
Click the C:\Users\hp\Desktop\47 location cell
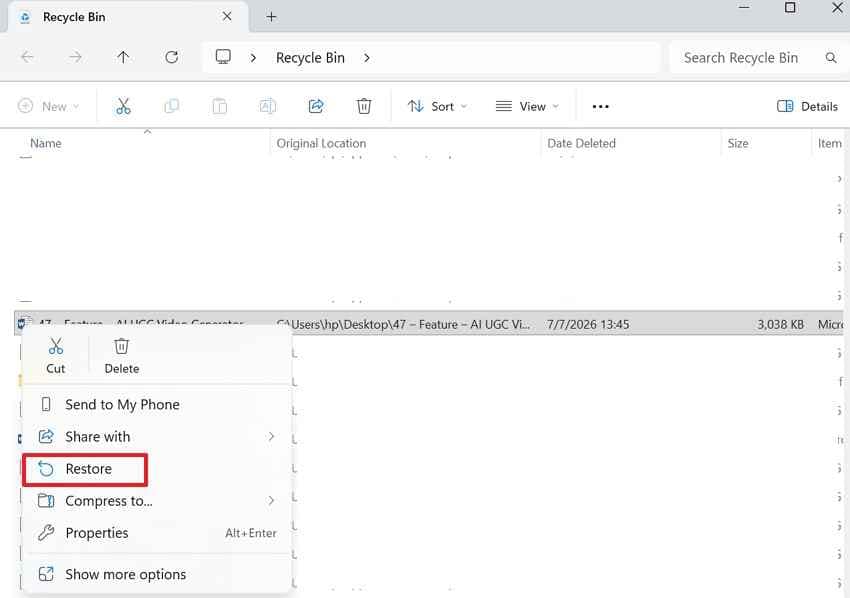(403, 324)
